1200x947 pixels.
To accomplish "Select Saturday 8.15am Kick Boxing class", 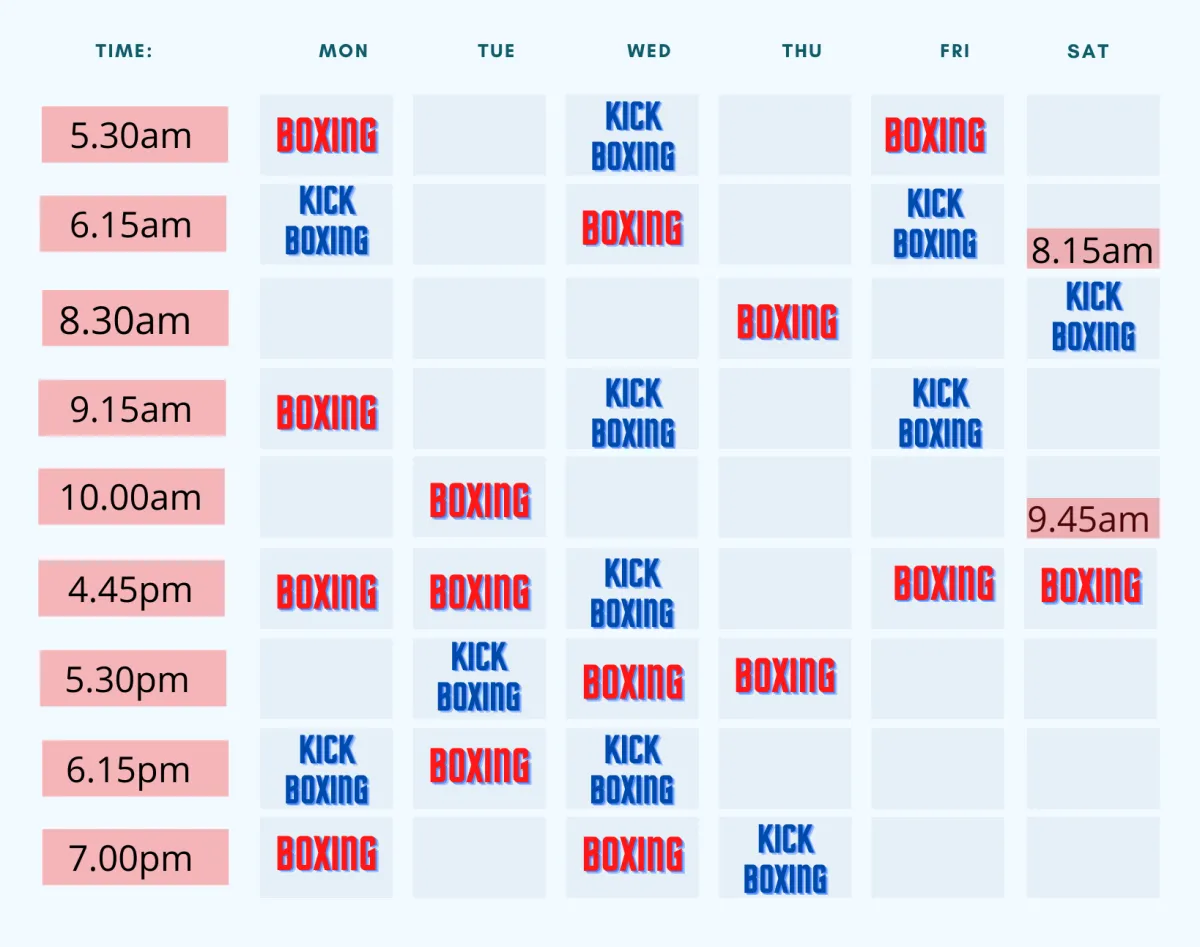I will tap(1093, 318).
